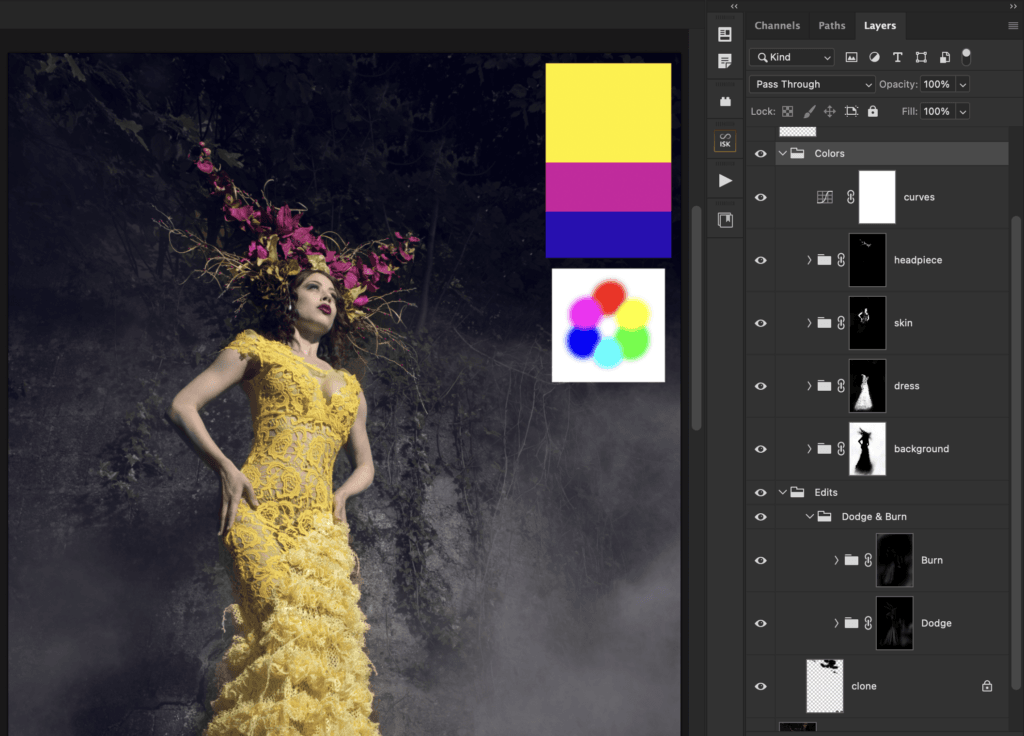Click the mask link icon on headpiece group
Image resolution: width=1024 pixels, height=736 pixels.
click(x=841, y=260)
